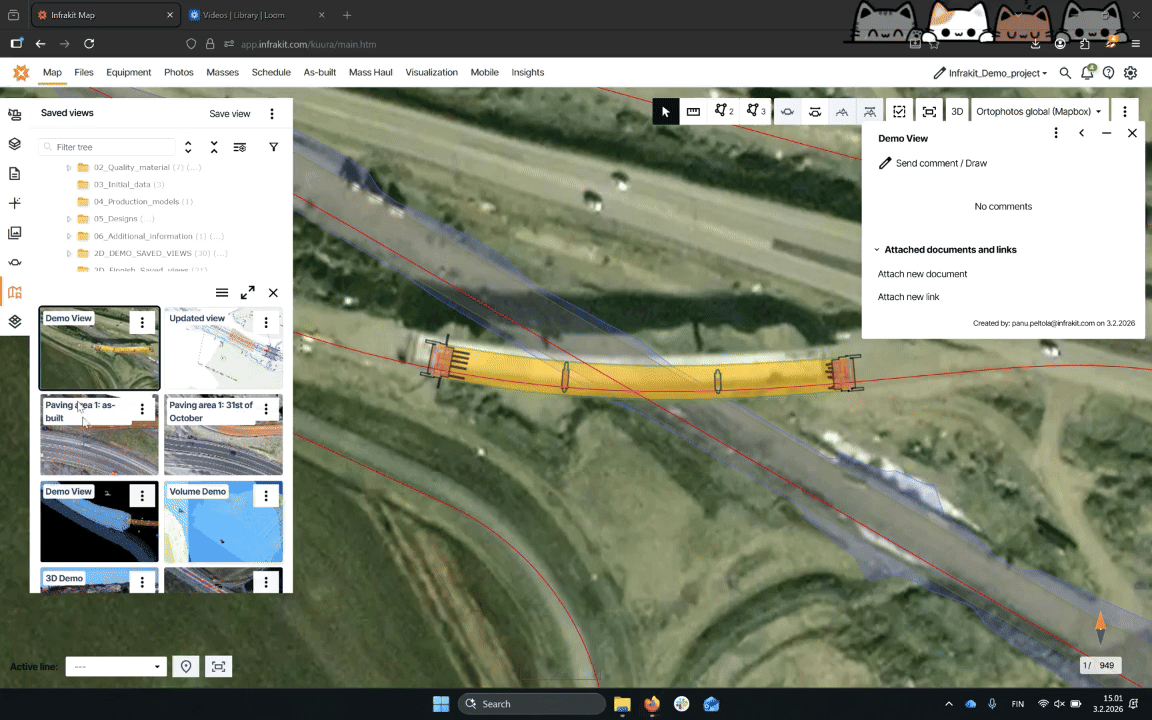This screenshot has height=720, width=1152.
Task: Toggle the second cross-section view button
Action: coord(815,112)
